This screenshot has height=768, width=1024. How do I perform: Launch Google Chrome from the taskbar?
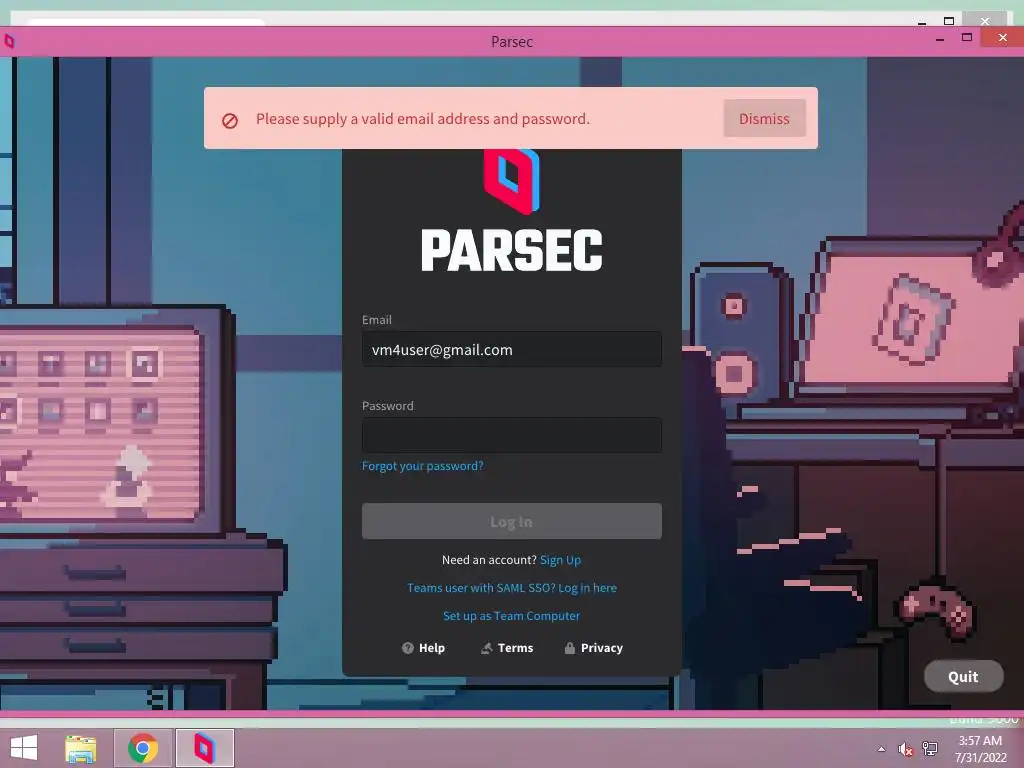[143, 748]
